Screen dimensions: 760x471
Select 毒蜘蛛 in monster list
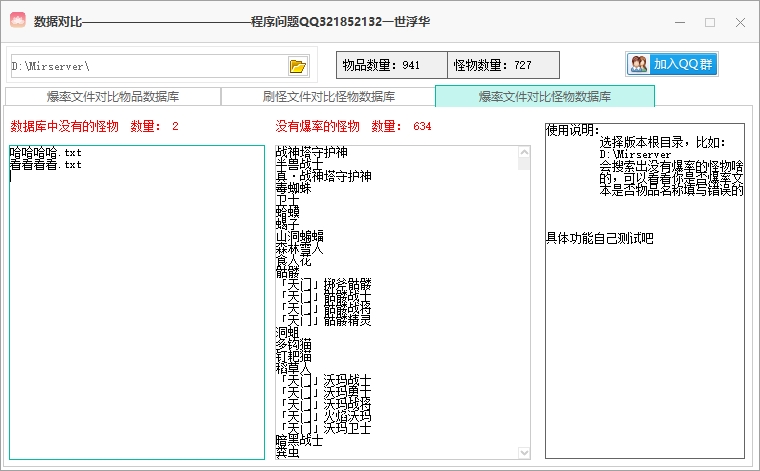[x=294, y=188]
